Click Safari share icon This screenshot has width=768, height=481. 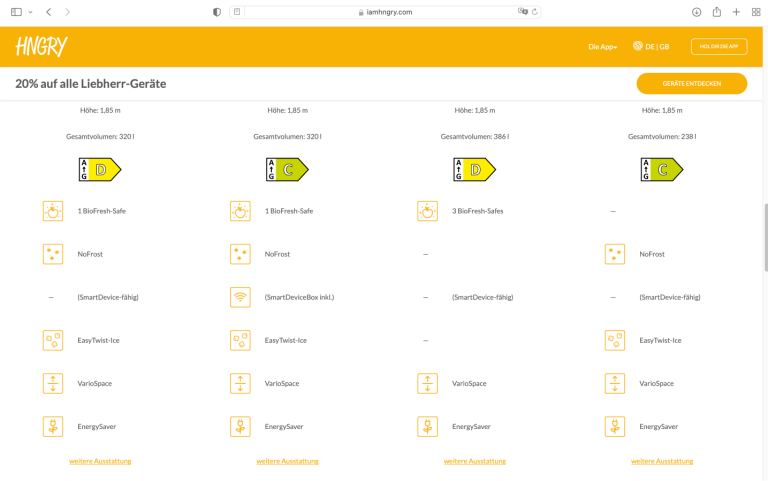717,12
